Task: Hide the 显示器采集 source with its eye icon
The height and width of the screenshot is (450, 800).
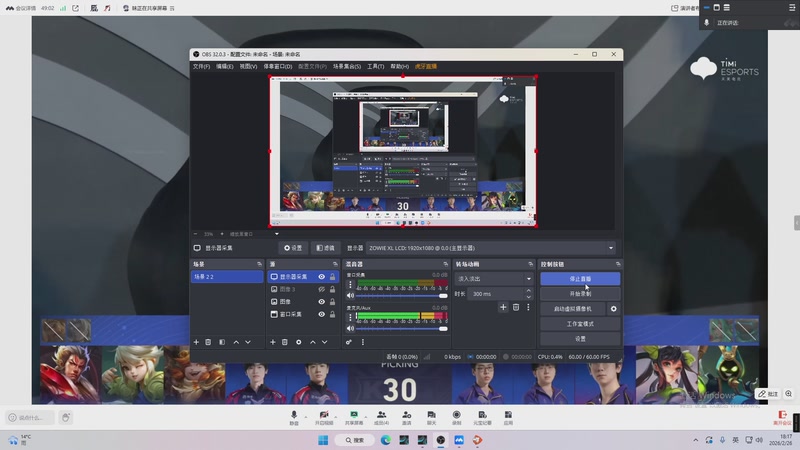Action: tap(321, 277)
